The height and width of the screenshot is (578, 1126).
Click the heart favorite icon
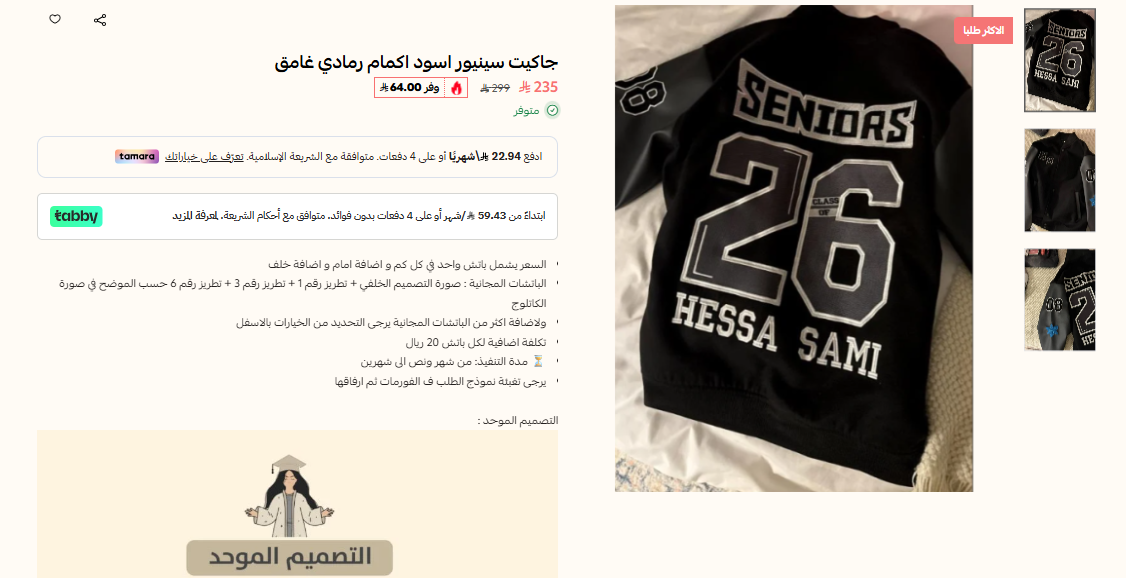click(55, 19)
